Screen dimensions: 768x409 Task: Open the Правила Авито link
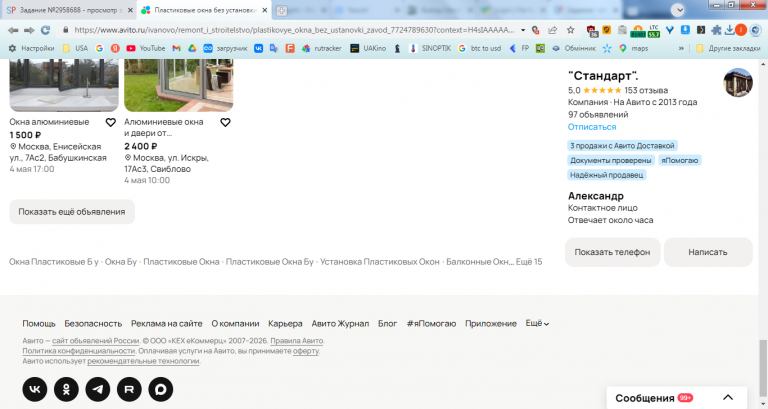click(297, 341)
